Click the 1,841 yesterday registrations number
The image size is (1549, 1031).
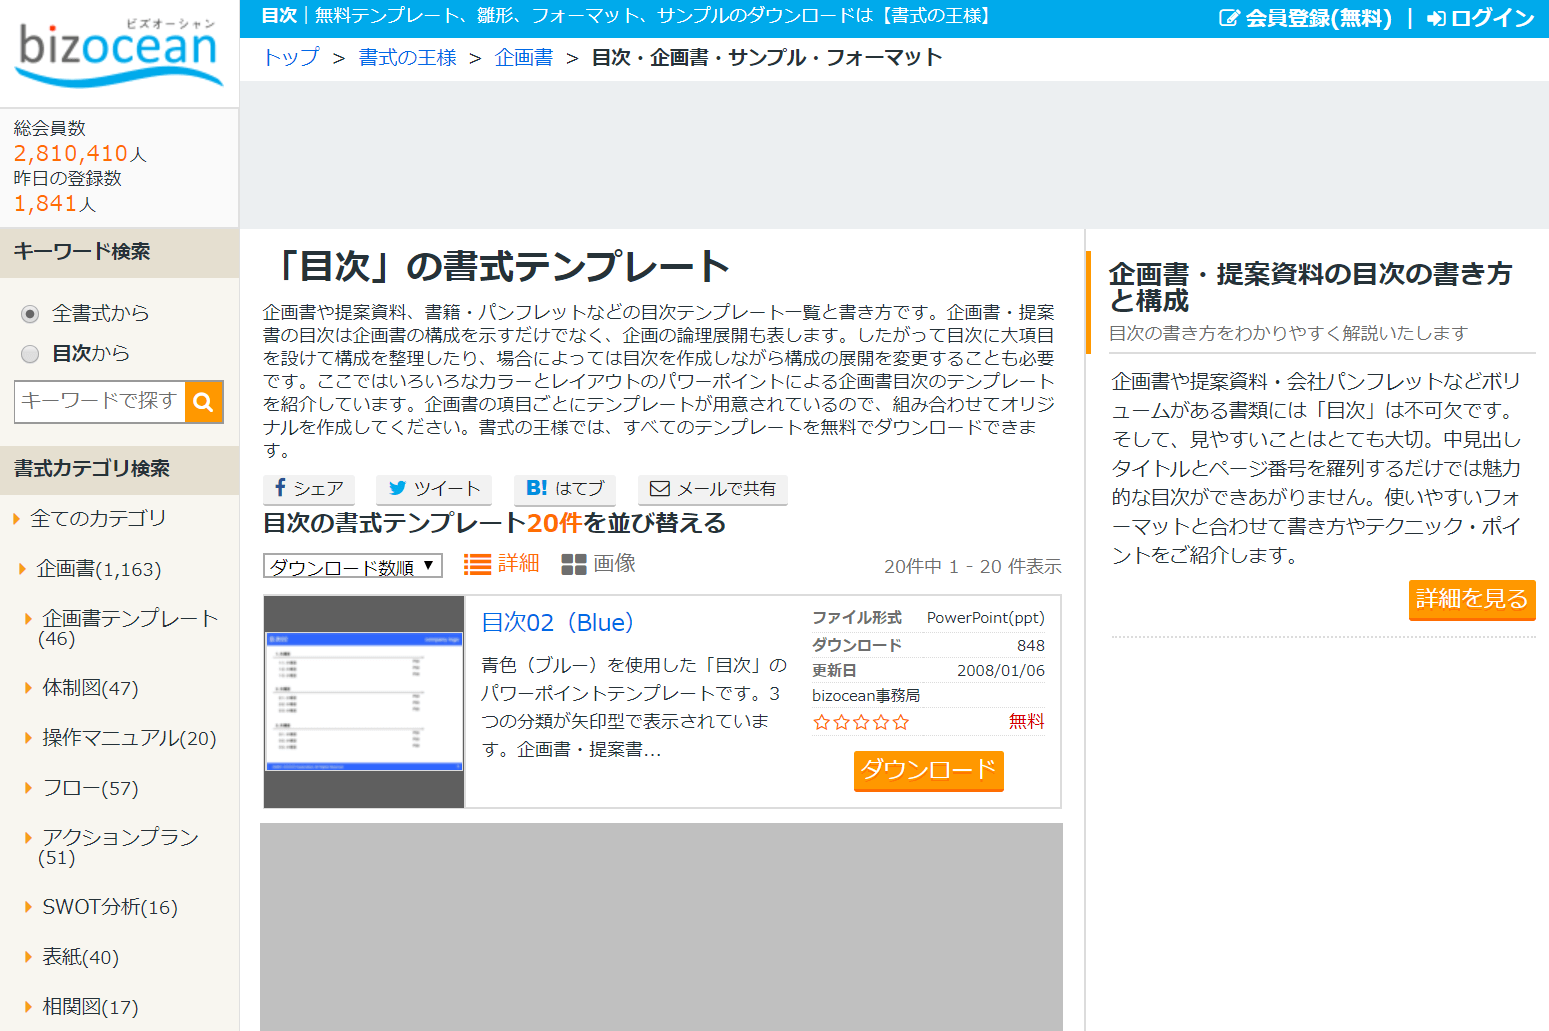click(45, 203)
